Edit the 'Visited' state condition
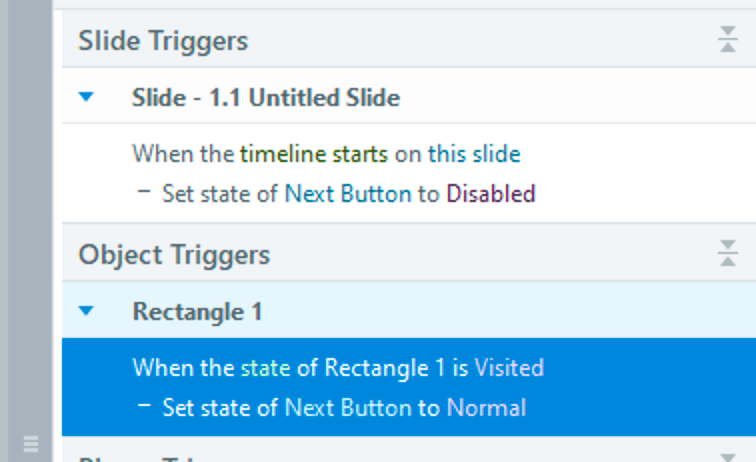This screenshot has height=462, width=756. pos(509,368)
